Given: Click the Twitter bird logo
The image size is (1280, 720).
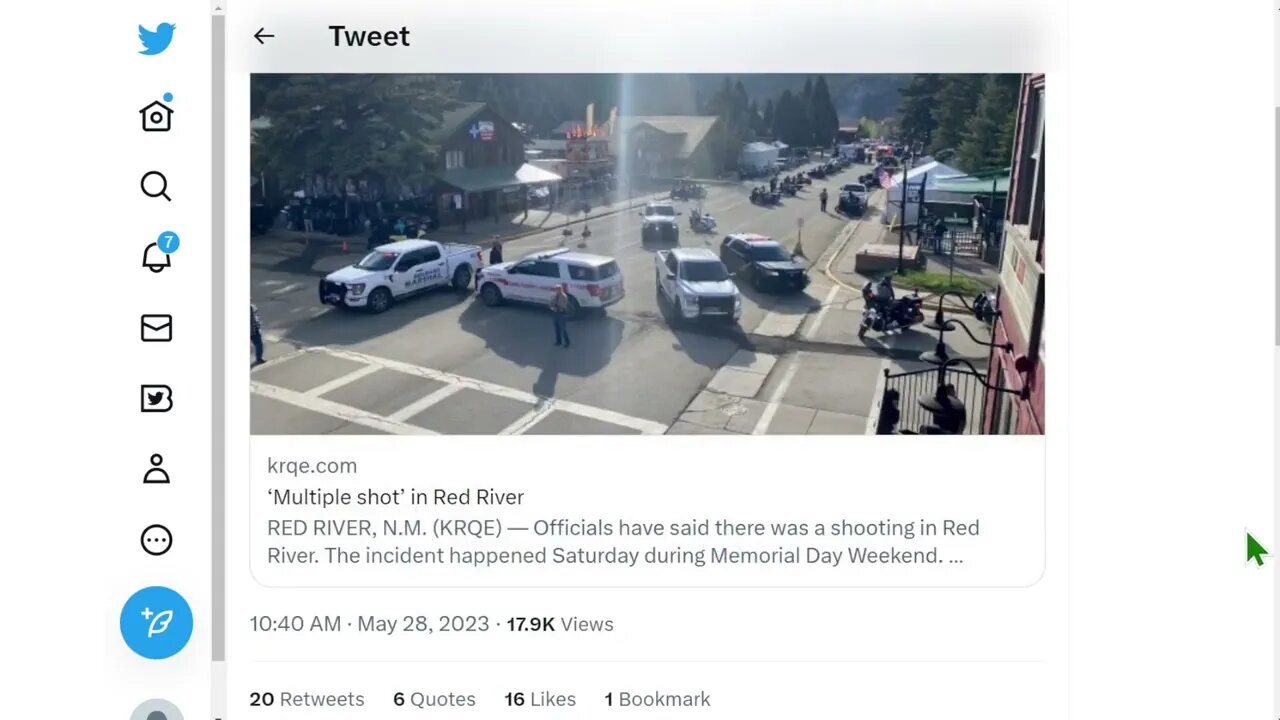Looking at the screenshot, I should coord(156,38).
